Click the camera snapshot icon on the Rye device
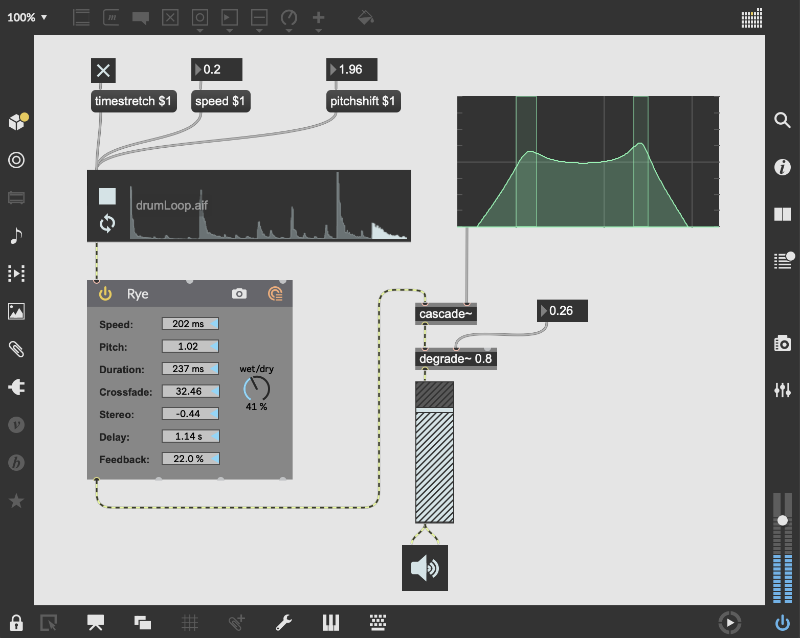This screenshot has height=638, width=800. (x=239, y=293)
